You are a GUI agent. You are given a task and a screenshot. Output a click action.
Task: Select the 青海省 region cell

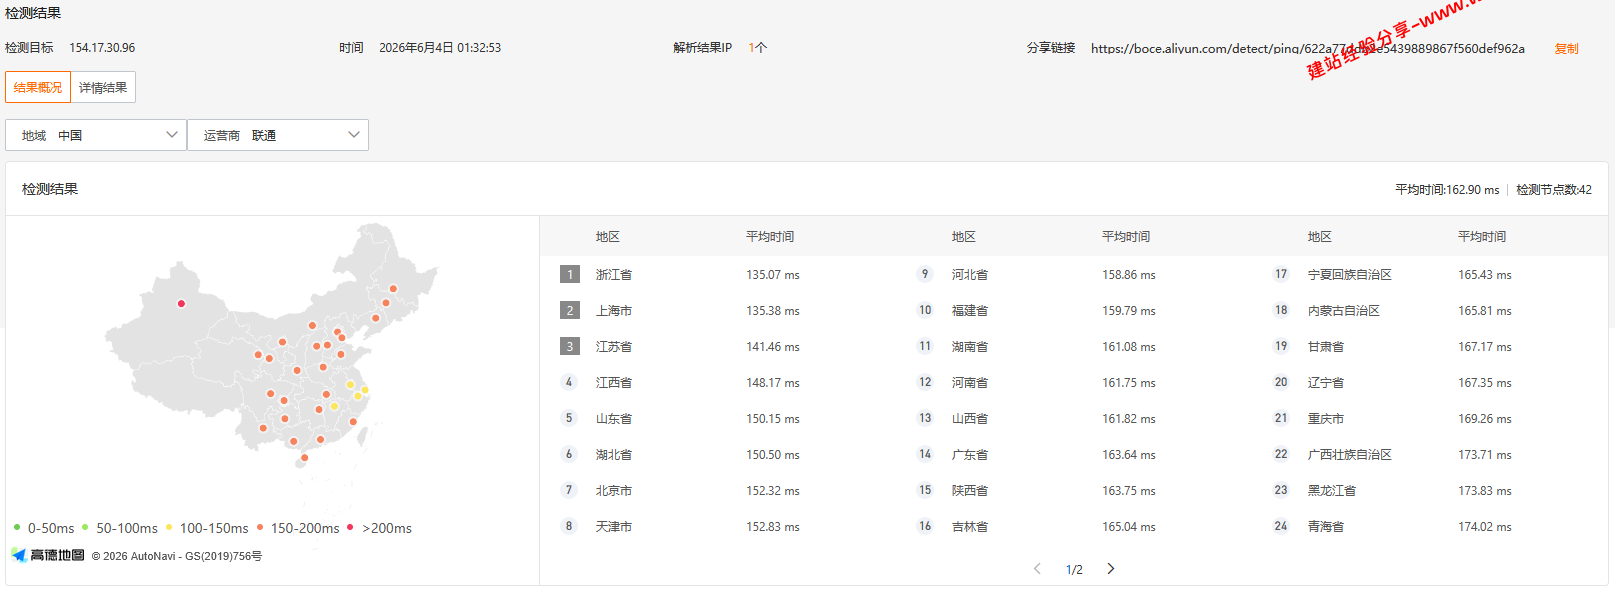pyautogui.click(x=1326, y=526)
